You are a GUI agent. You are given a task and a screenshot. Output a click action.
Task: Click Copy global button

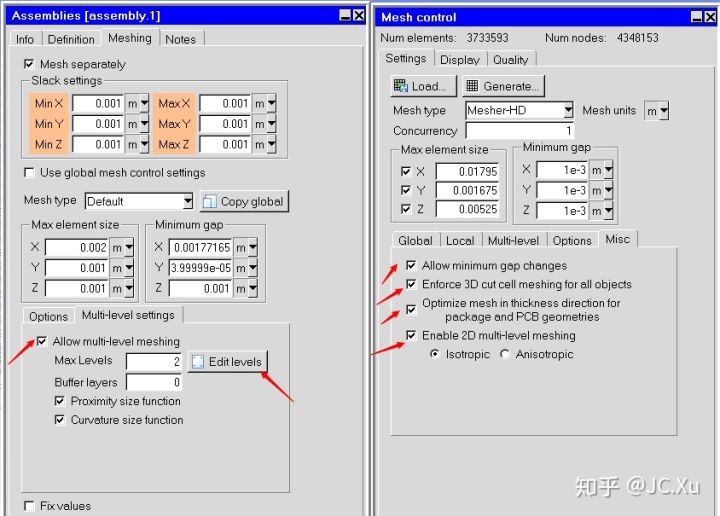244,202
